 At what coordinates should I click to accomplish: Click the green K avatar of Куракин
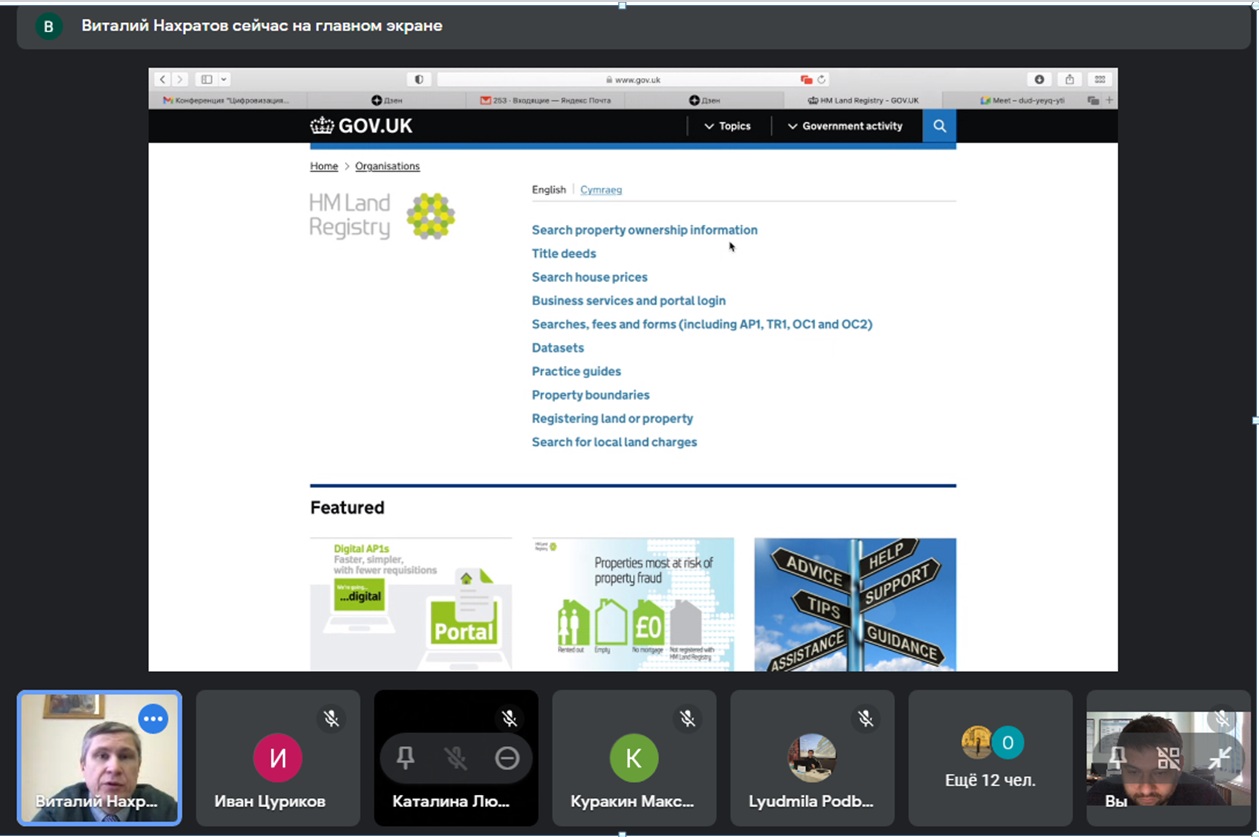(634, 758)
